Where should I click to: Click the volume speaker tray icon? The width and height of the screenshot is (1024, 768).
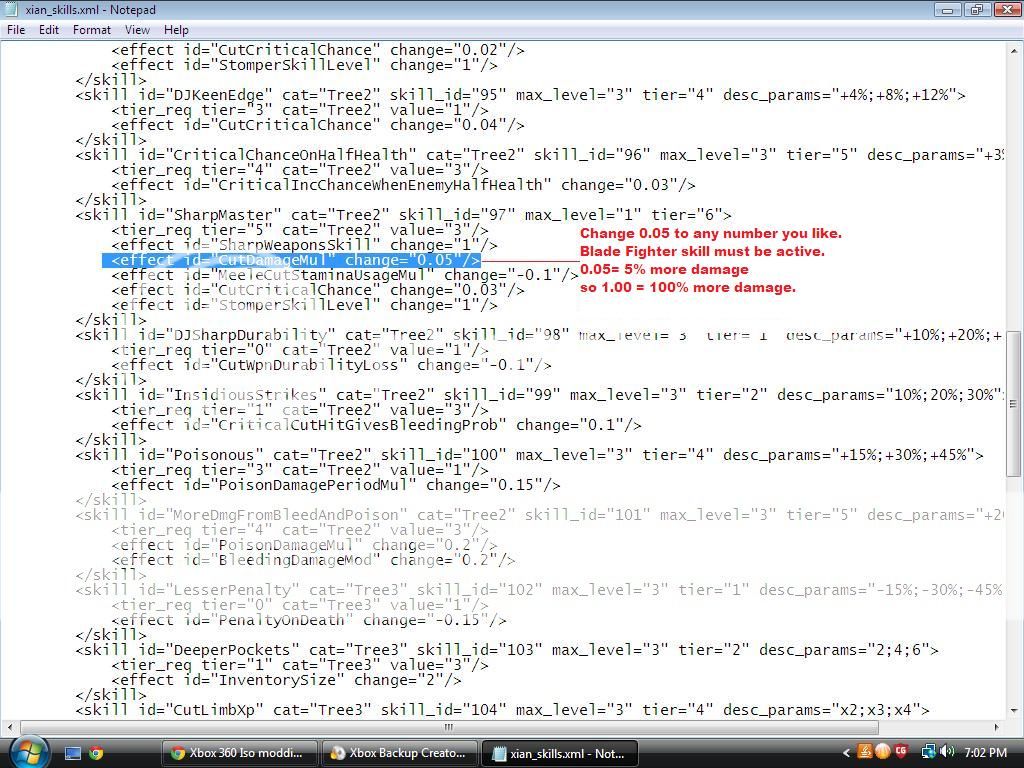(x=946, y=752)
